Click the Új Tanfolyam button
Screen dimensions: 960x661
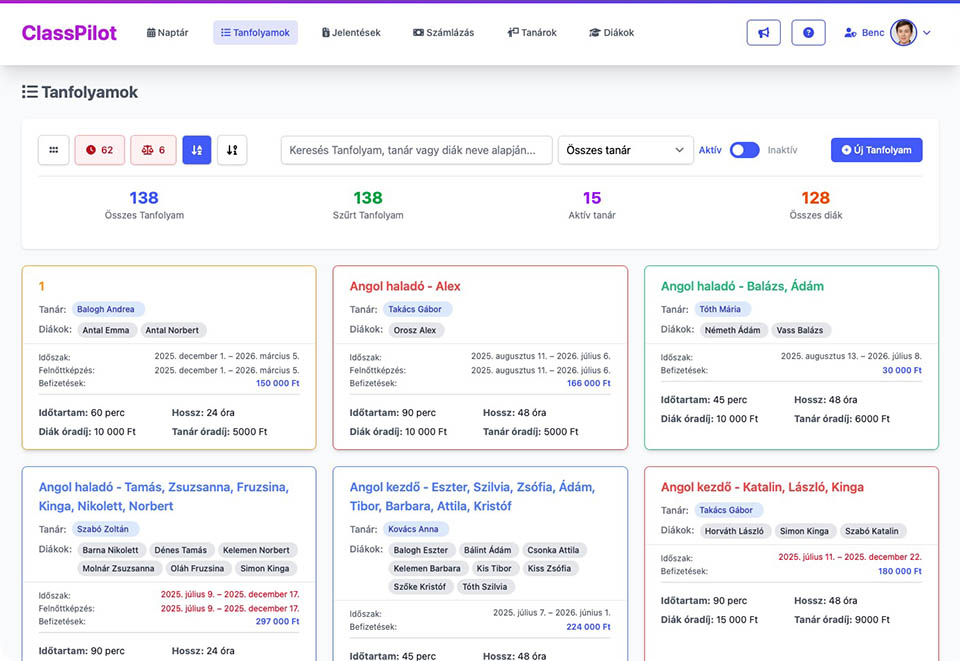876,150
